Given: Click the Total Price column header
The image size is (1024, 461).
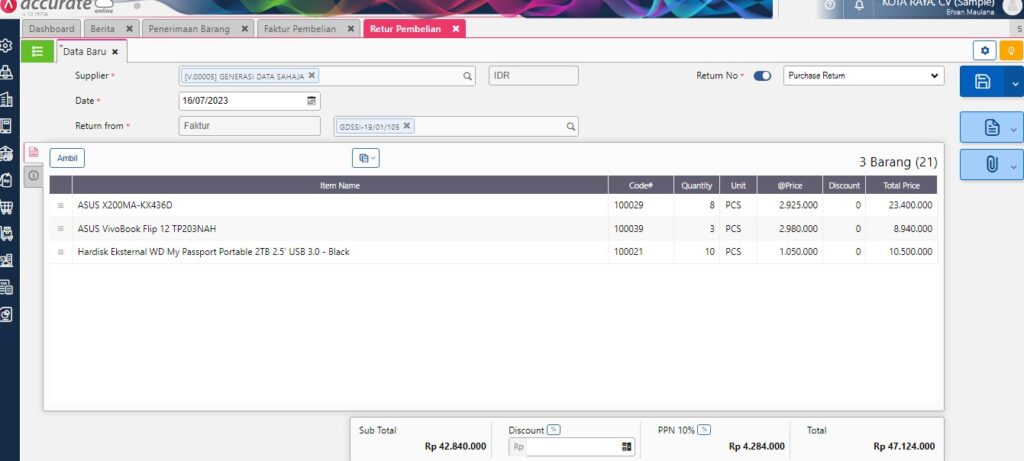Looking at the screenshot, I should pos(901,185).
